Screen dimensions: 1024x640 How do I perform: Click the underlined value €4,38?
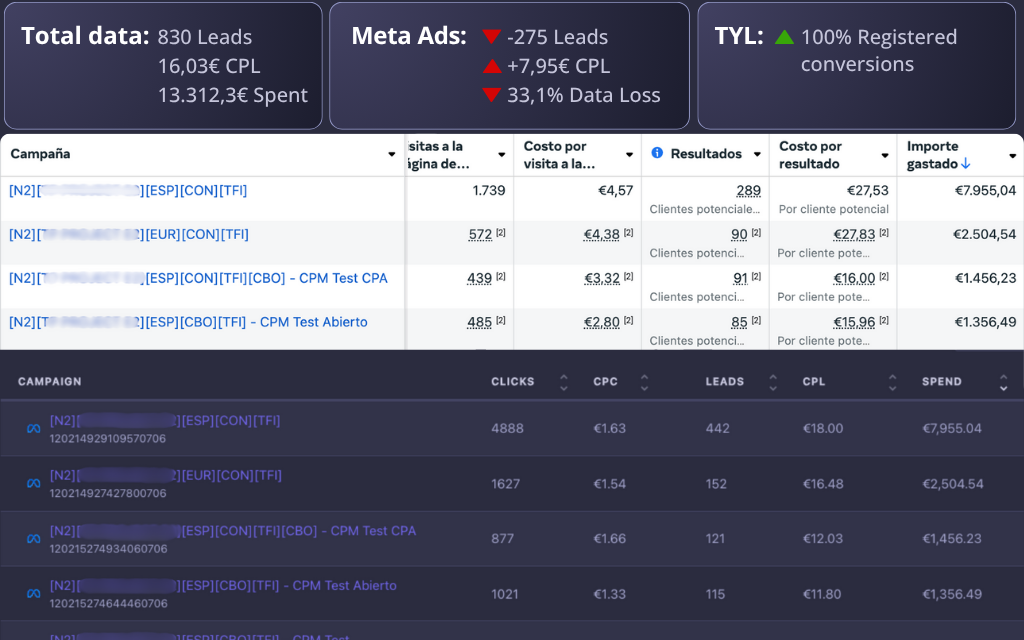(601, 234)
